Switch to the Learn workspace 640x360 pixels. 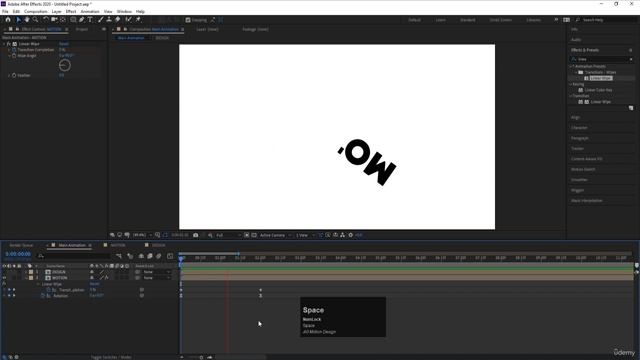pyautogui.click(x=440, y=20)
